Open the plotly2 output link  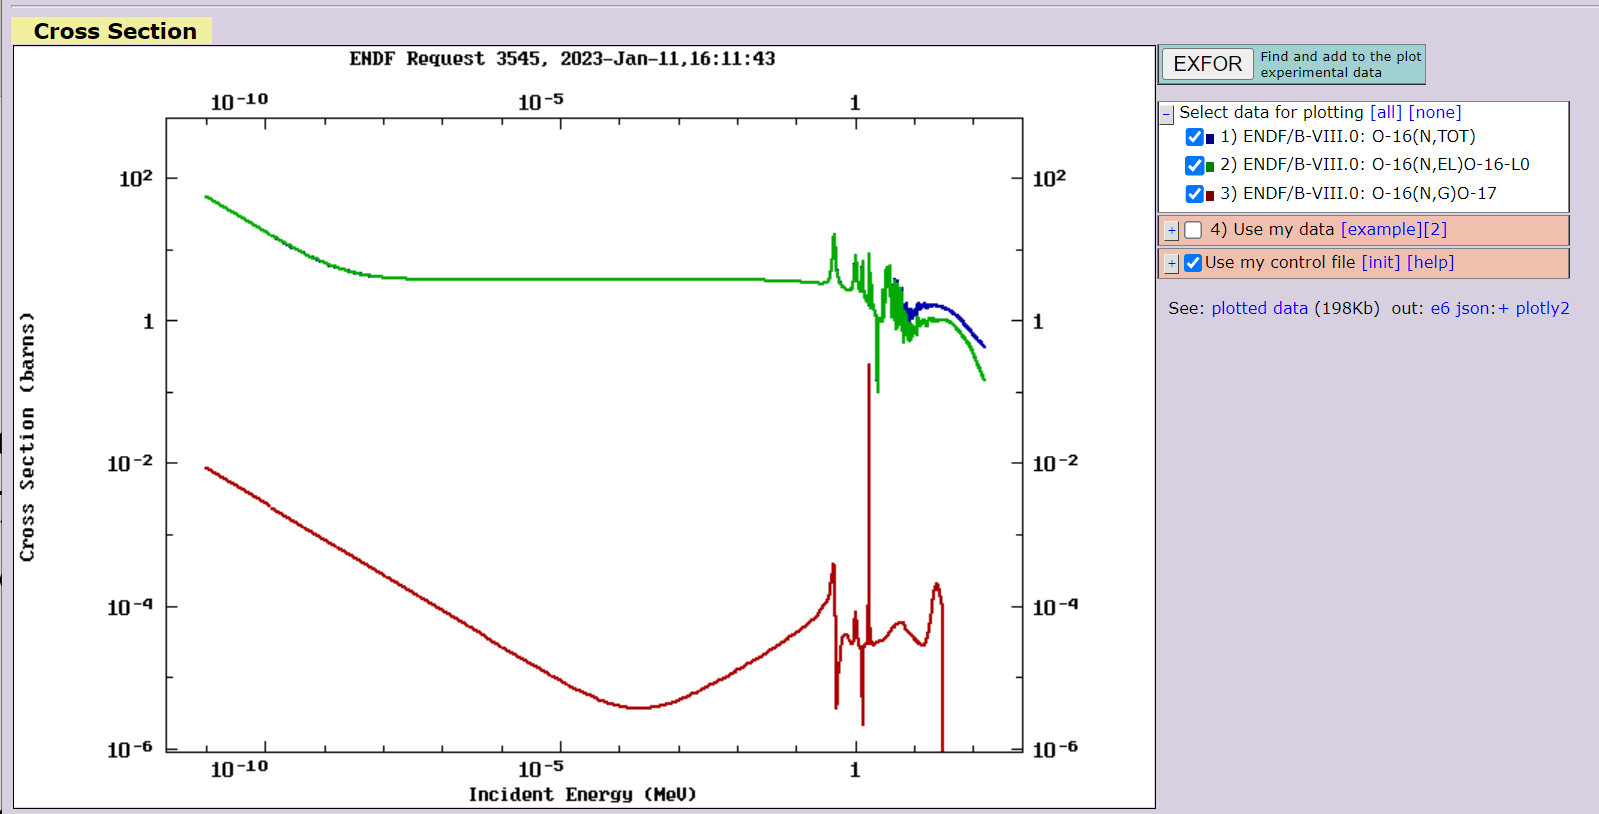[1542, 308]
